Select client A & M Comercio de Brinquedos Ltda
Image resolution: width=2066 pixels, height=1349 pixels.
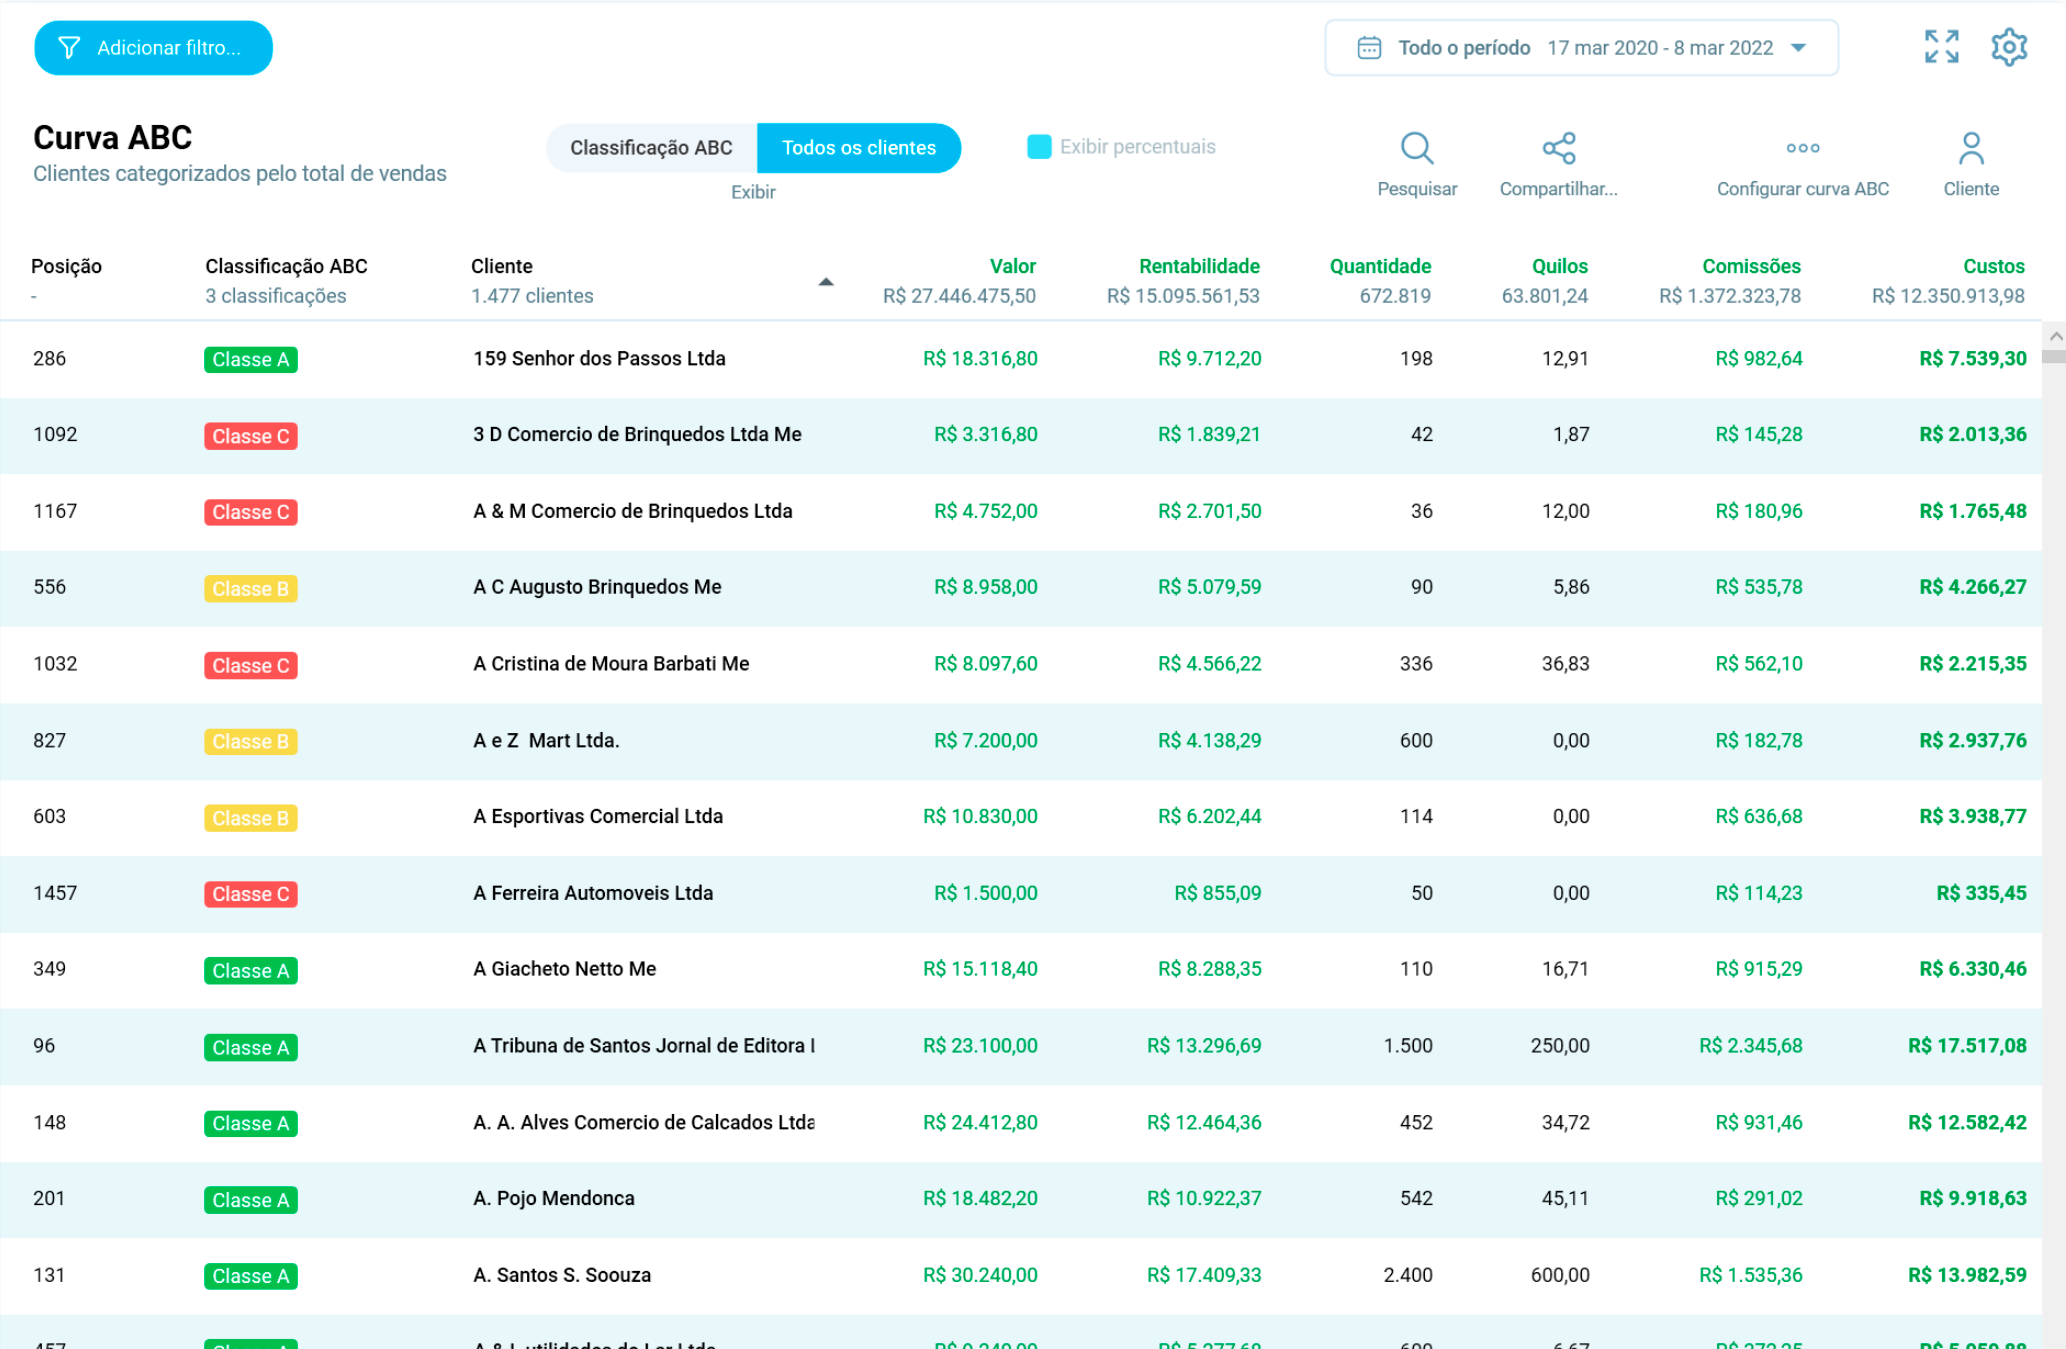632,511
